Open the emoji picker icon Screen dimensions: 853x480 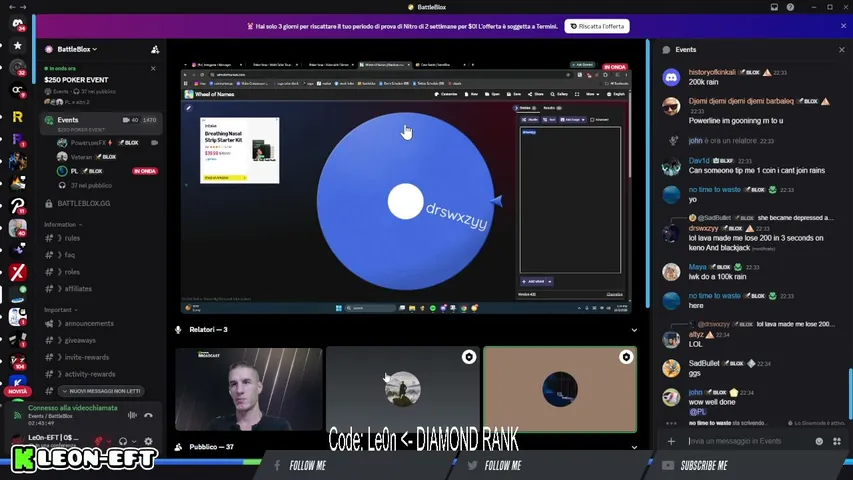coord(819,441)
